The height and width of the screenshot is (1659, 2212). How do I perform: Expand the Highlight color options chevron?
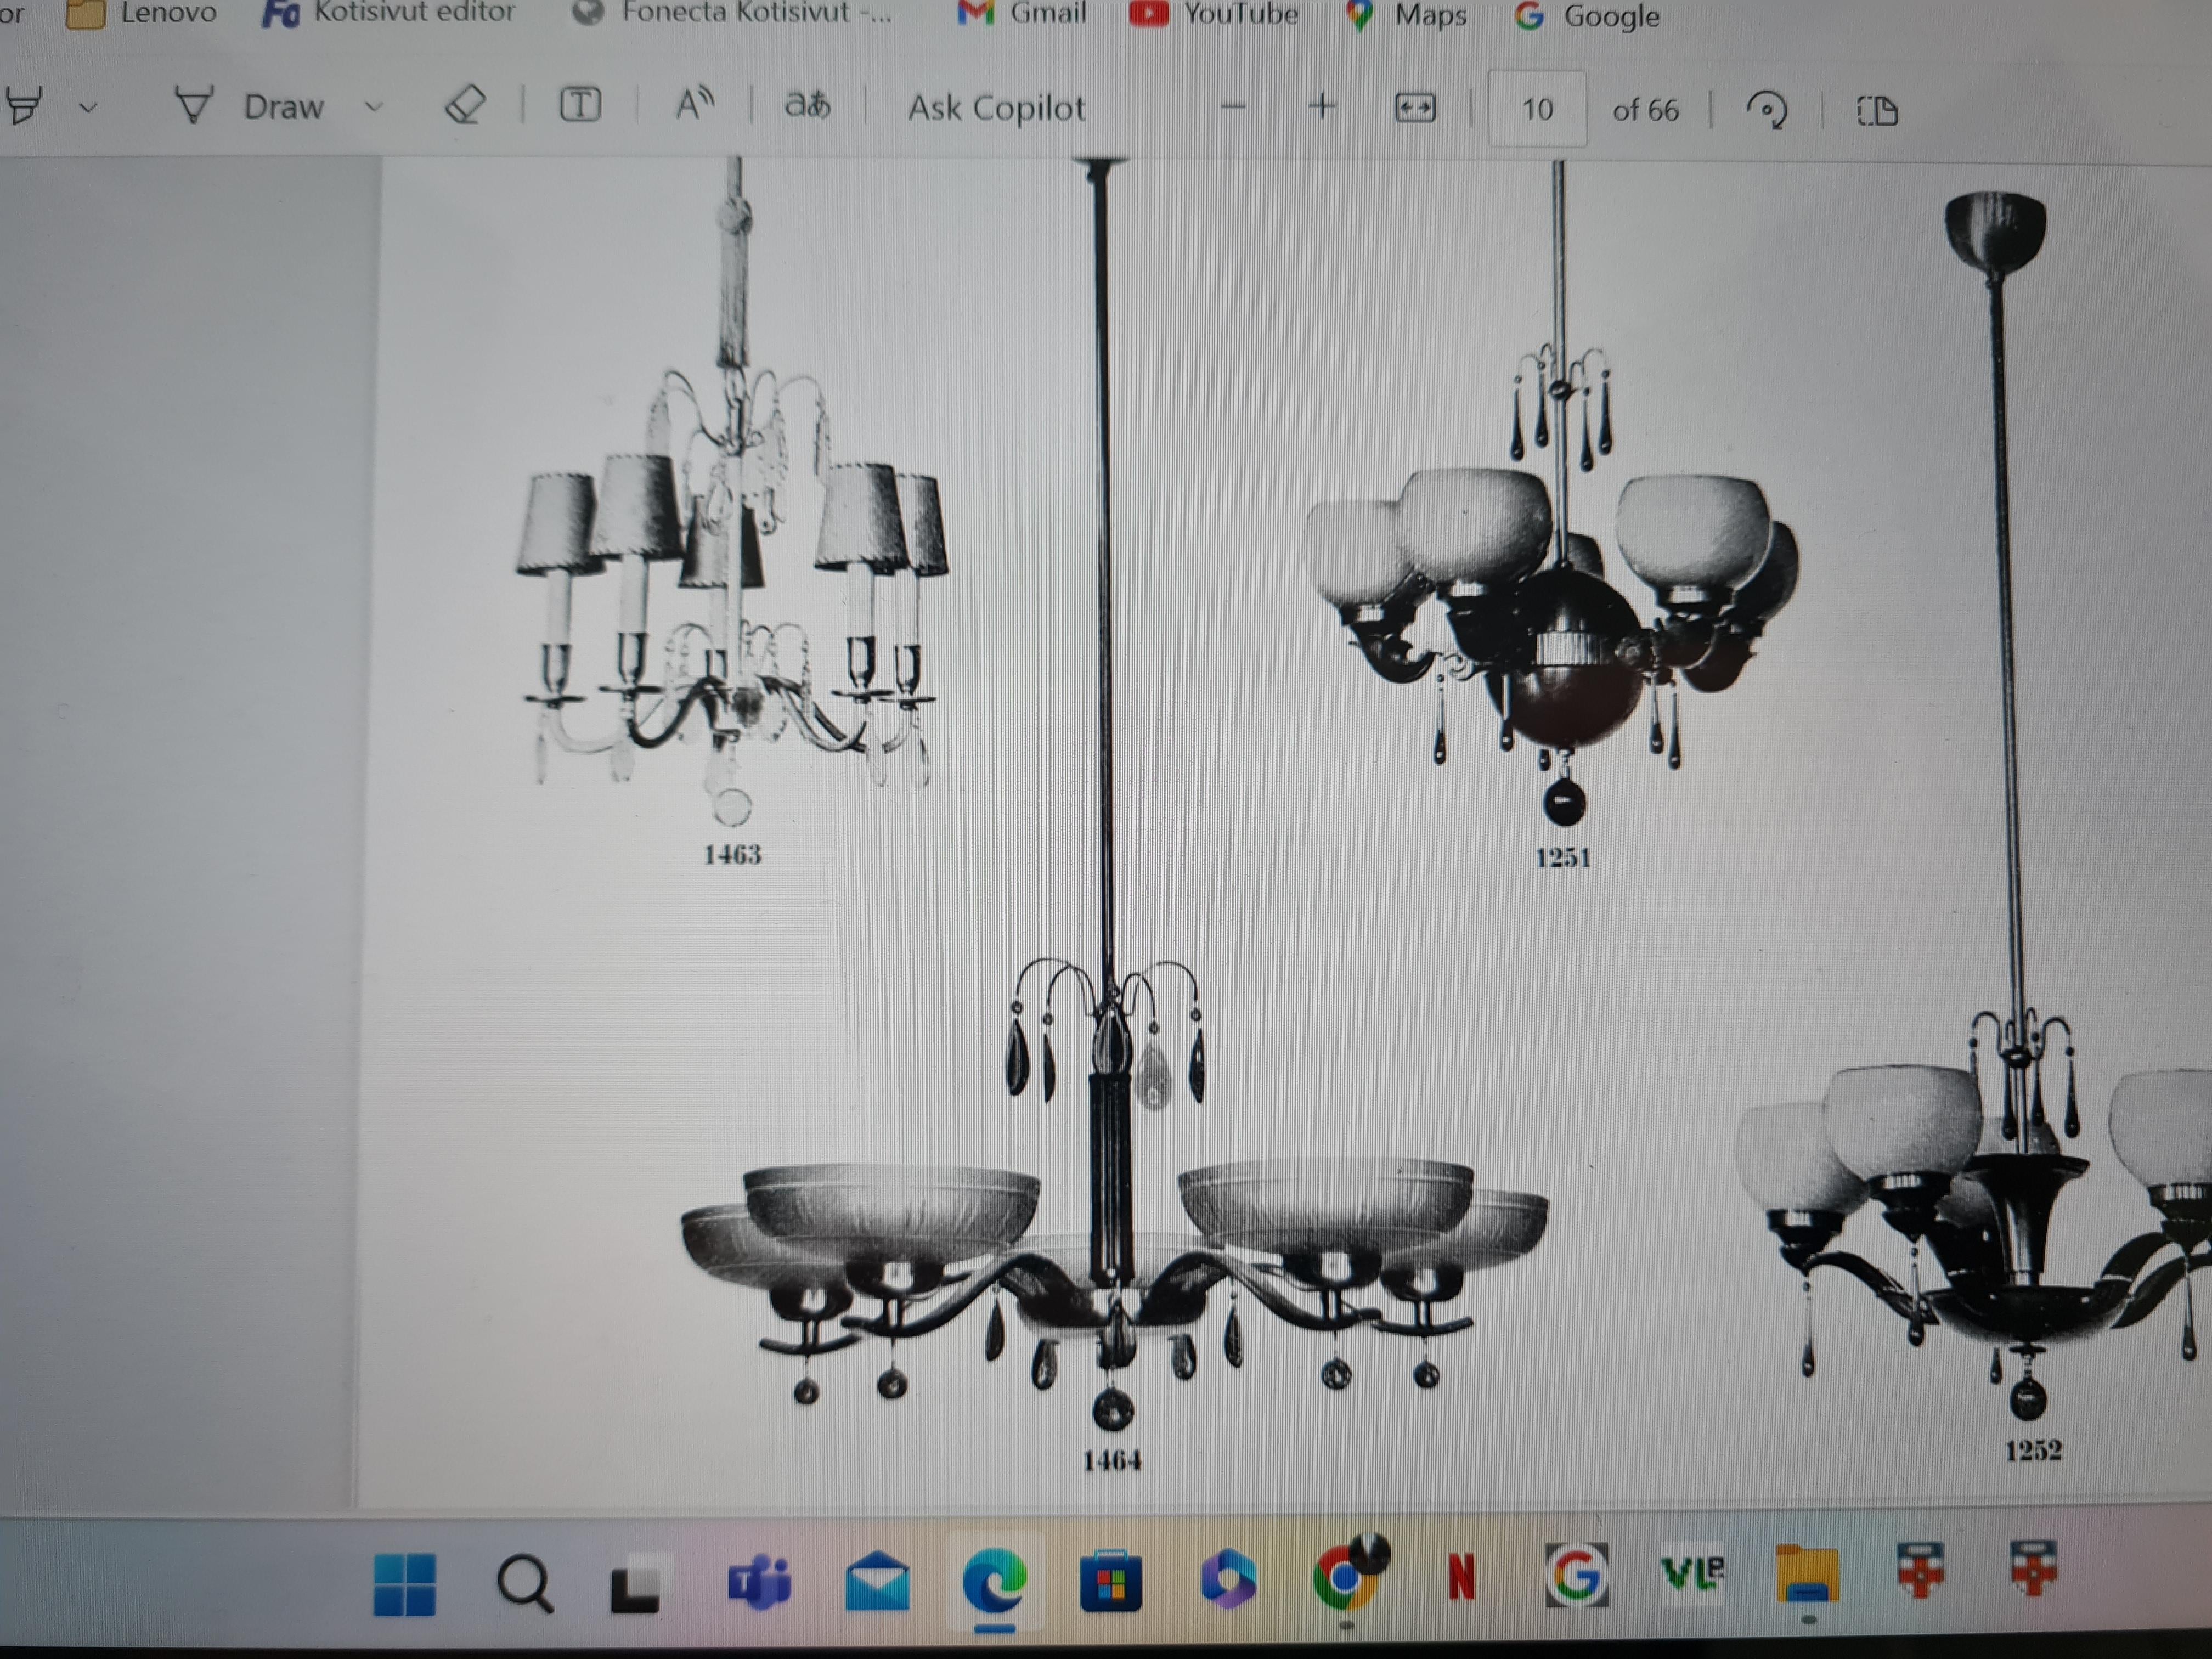(x=88, y=107)
